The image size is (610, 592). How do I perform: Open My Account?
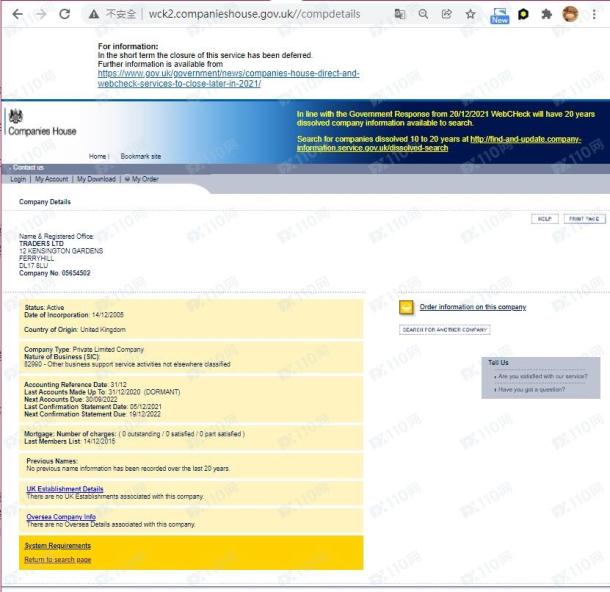click(51, 179)
